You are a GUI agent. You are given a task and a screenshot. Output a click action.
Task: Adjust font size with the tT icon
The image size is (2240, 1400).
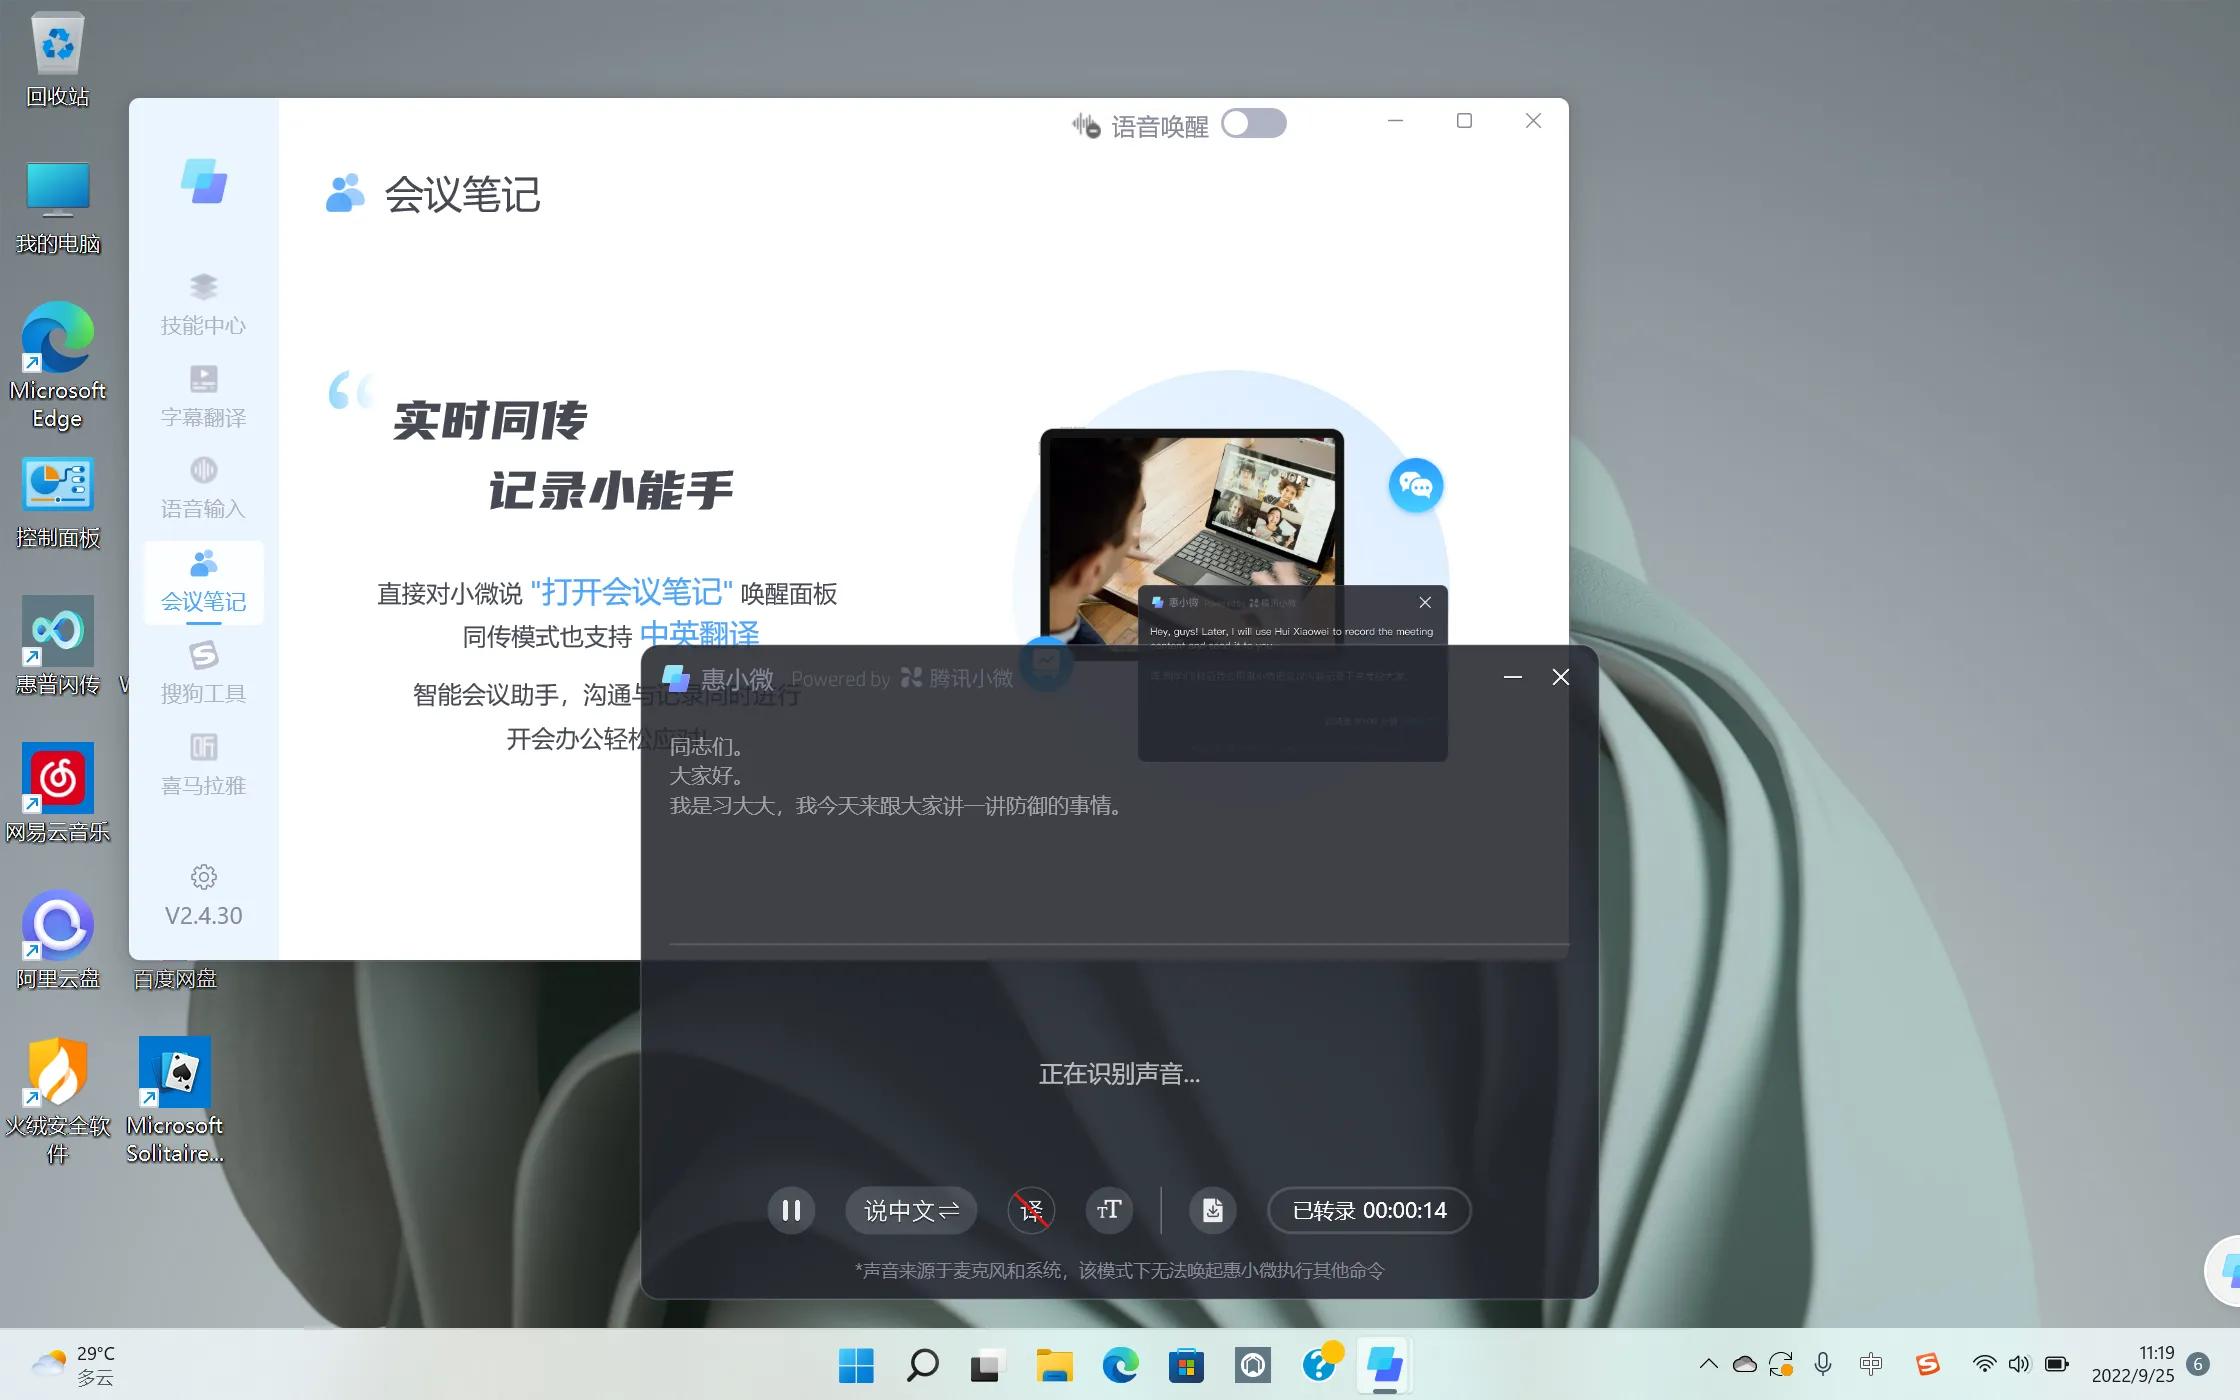coord(1108,1210)
